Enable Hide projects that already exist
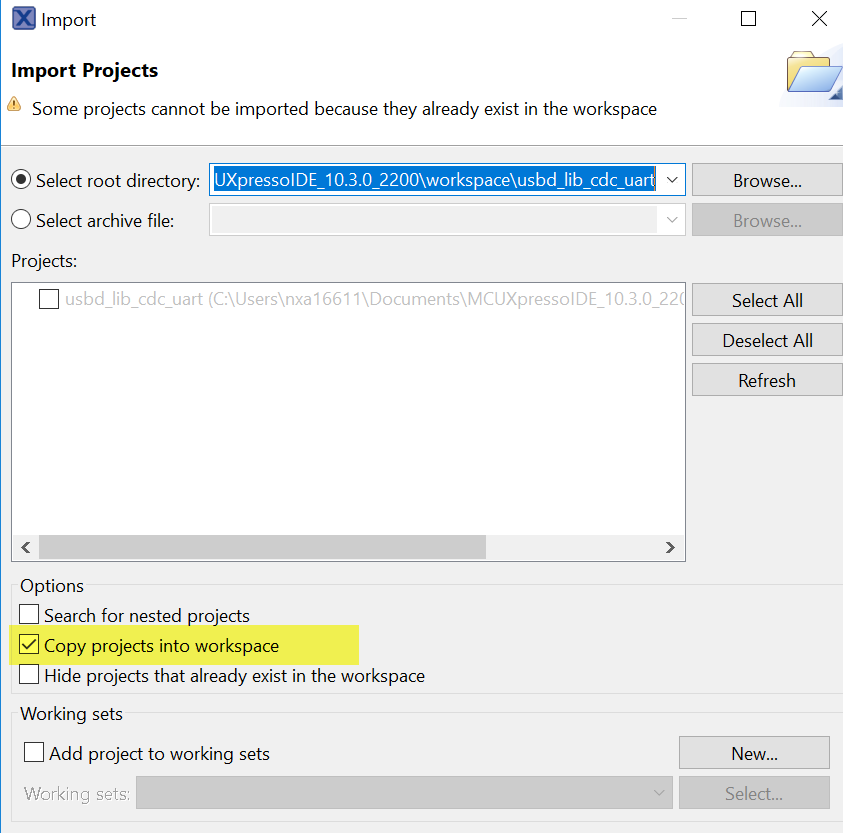Viewport: 843px width, 833px height. pyautogui.click(x=29, y=674)
